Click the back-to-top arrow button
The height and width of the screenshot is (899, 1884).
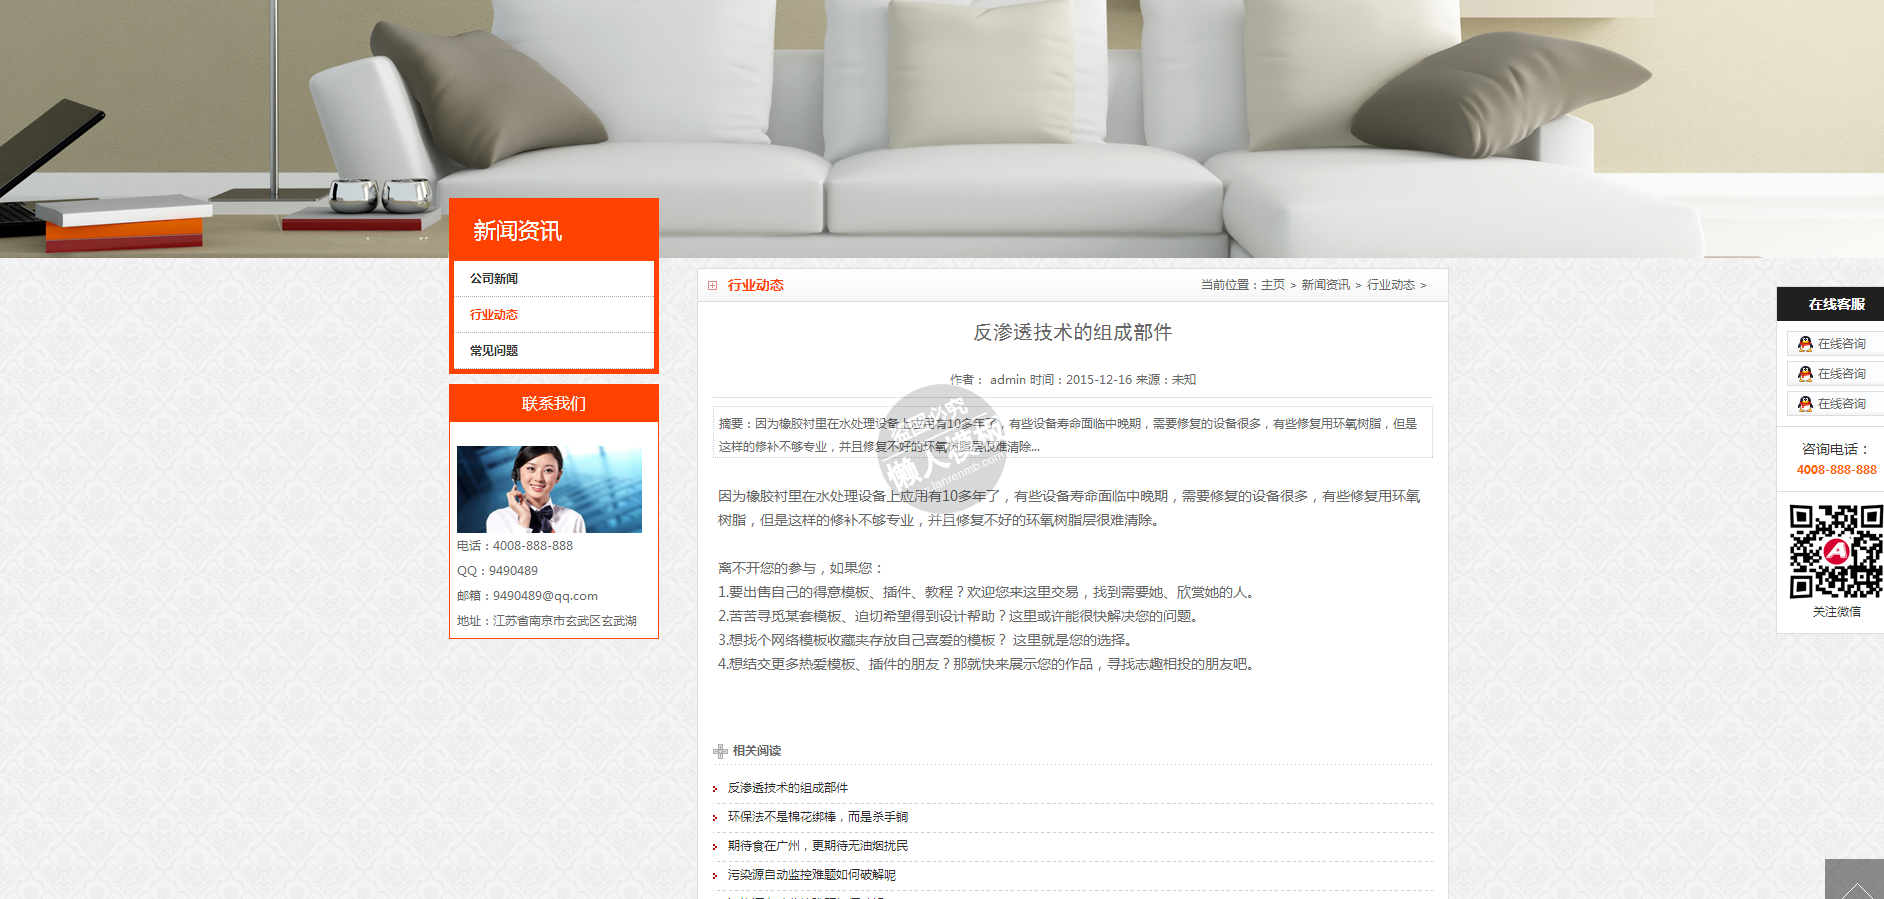coord(1855,880)
